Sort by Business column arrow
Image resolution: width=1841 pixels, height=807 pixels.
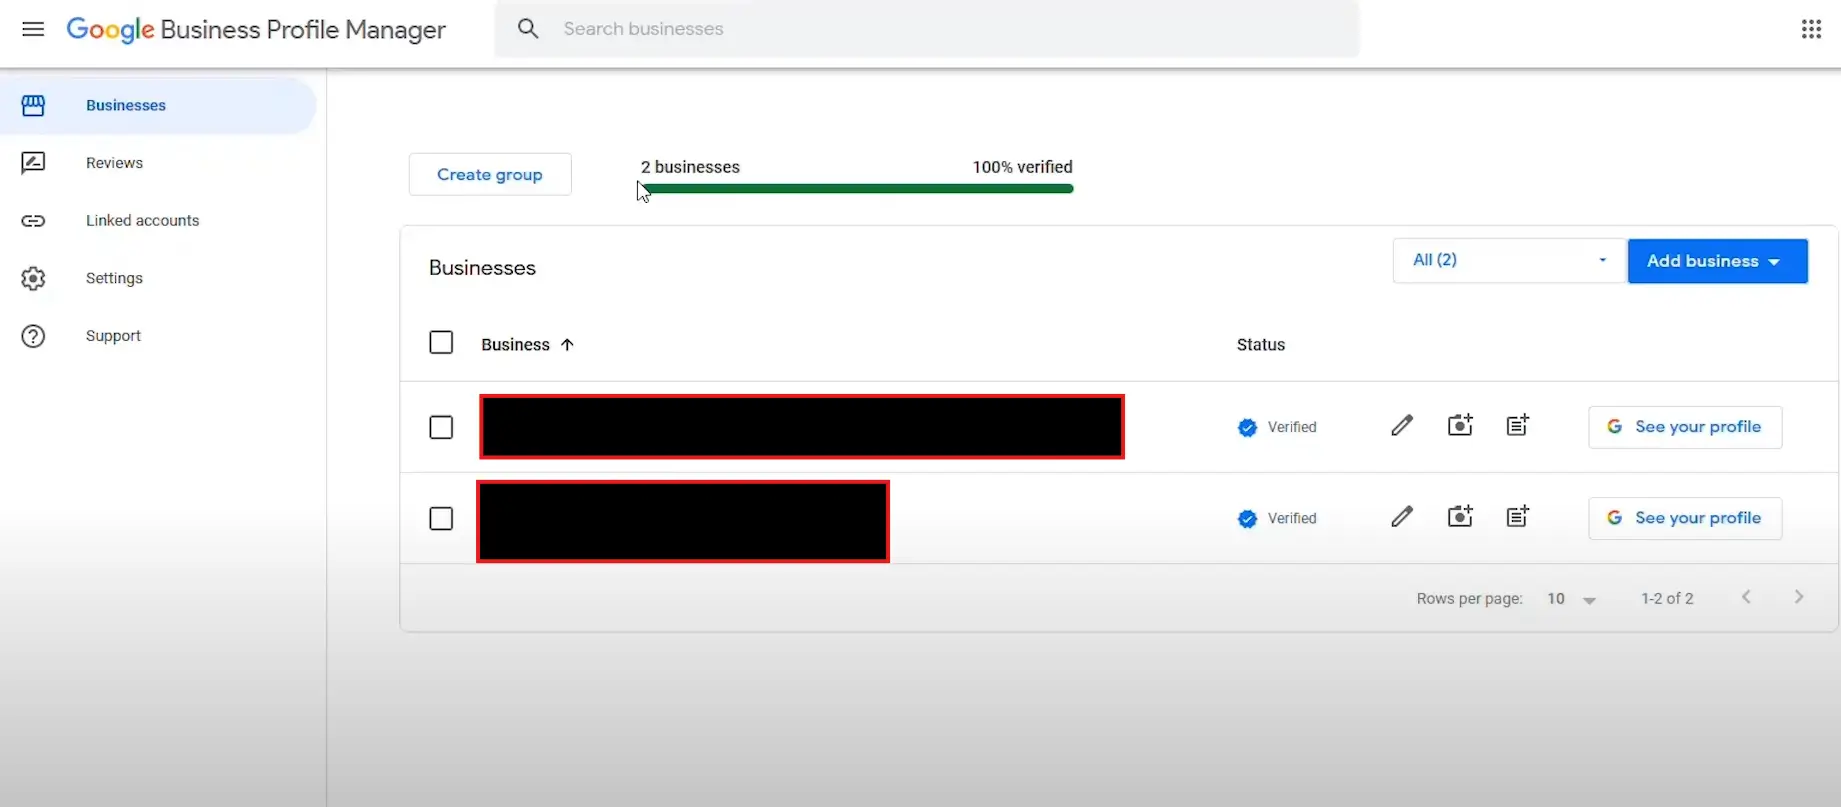pos(567,345)
